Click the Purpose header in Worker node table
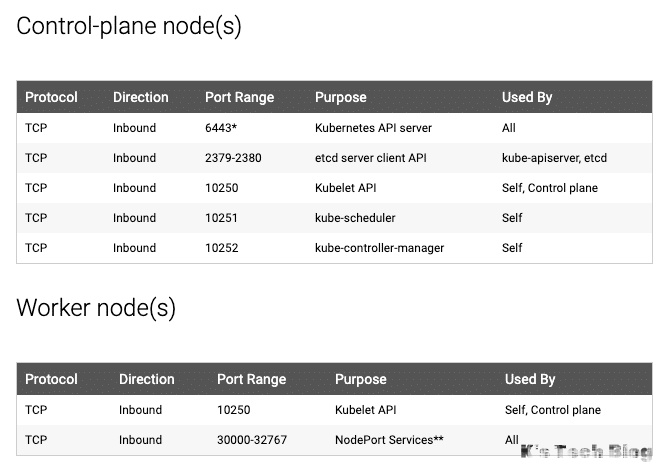The image size is (668, 473). [x=360, y=379]
